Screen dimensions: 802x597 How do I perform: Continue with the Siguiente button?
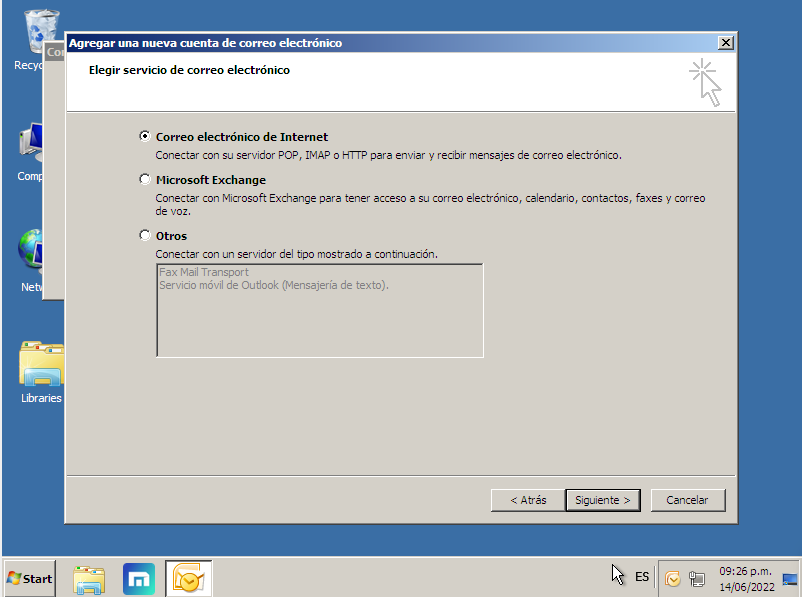pos(603,500)
